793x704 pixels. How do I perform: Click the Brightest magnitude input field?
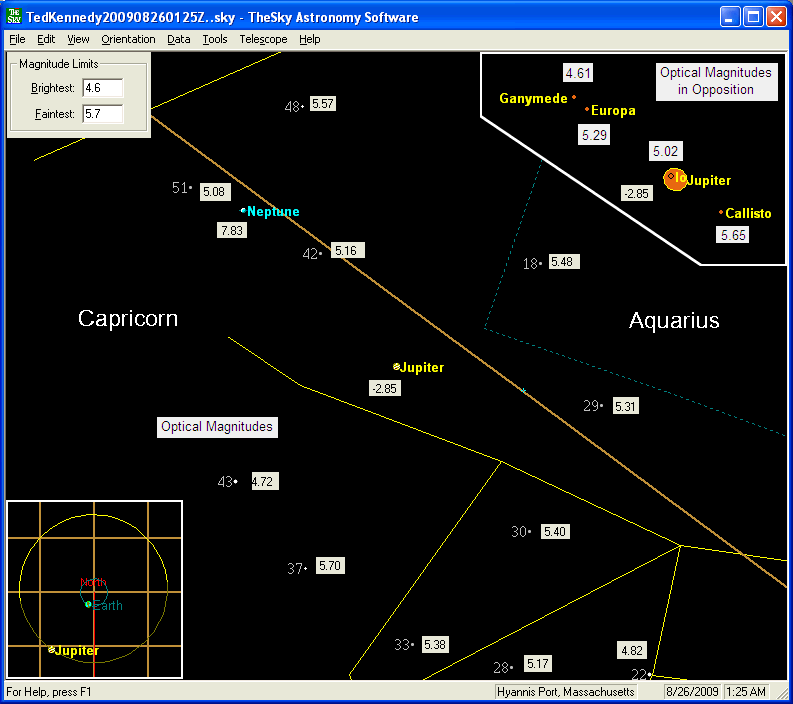tap(102, 88)
